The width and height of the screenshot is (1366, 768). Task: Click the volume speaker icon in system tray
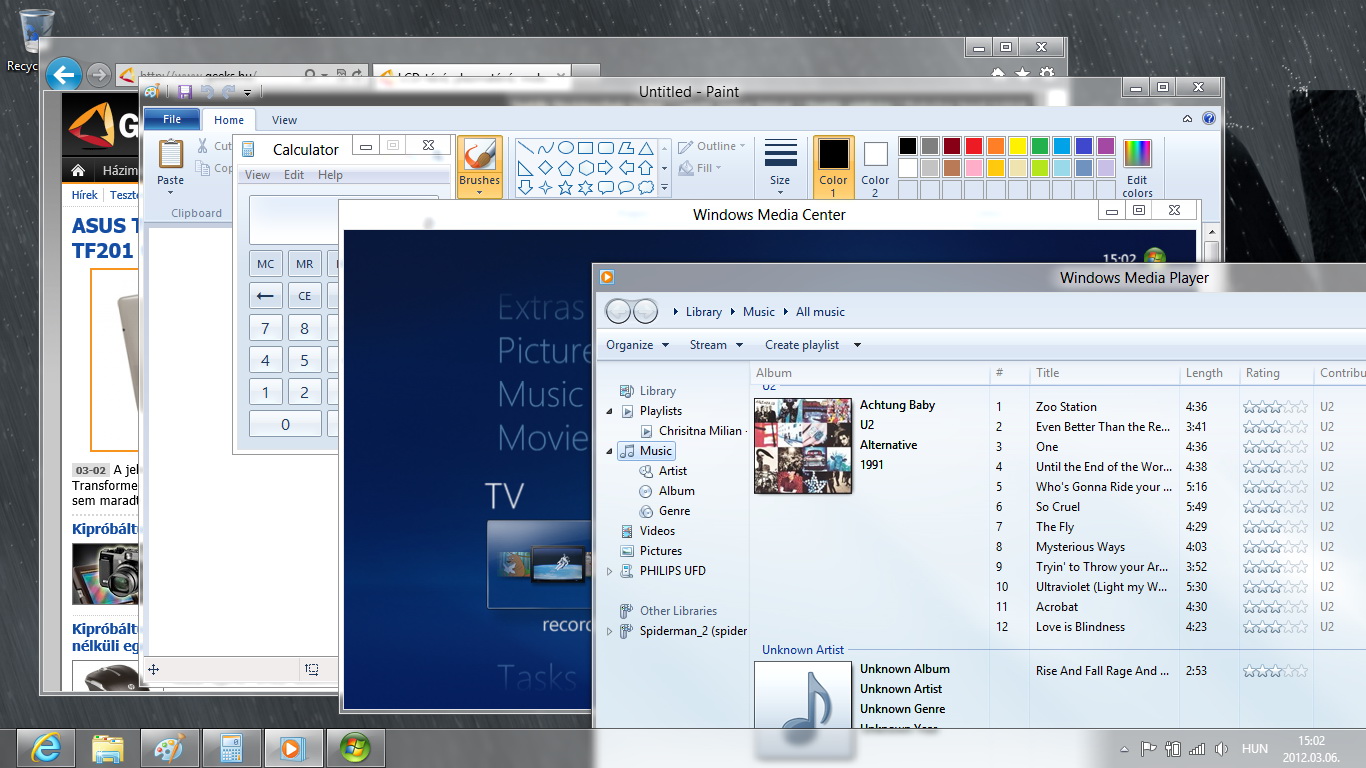[x=1222, y=748]
